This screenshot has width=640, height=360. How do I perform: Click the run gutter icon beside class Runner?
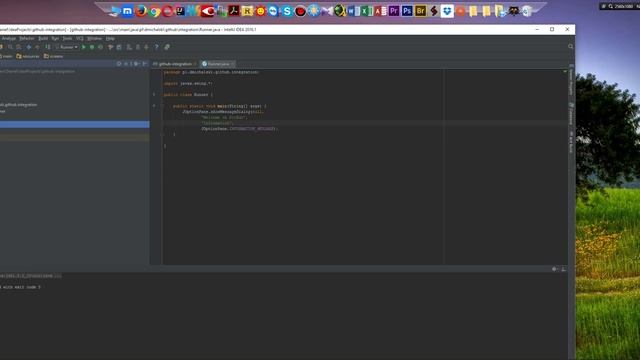[x=154, y=94]
